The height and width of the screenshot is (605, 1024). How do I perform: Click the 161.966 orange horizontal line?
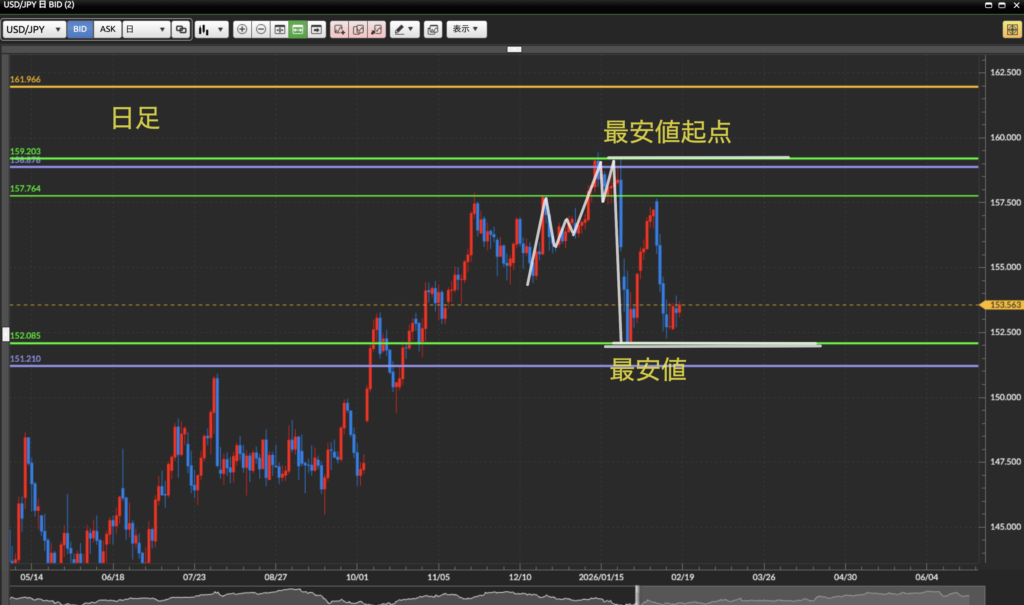click(x=500, y=87)
